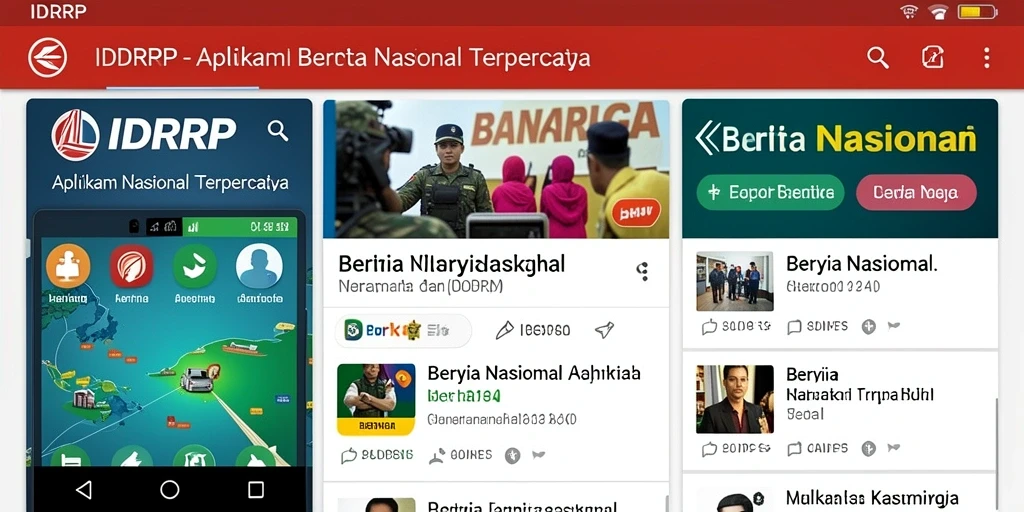1024x512 pixels.
Task: Click the Bork source chip
Action: tap(403, 330)
